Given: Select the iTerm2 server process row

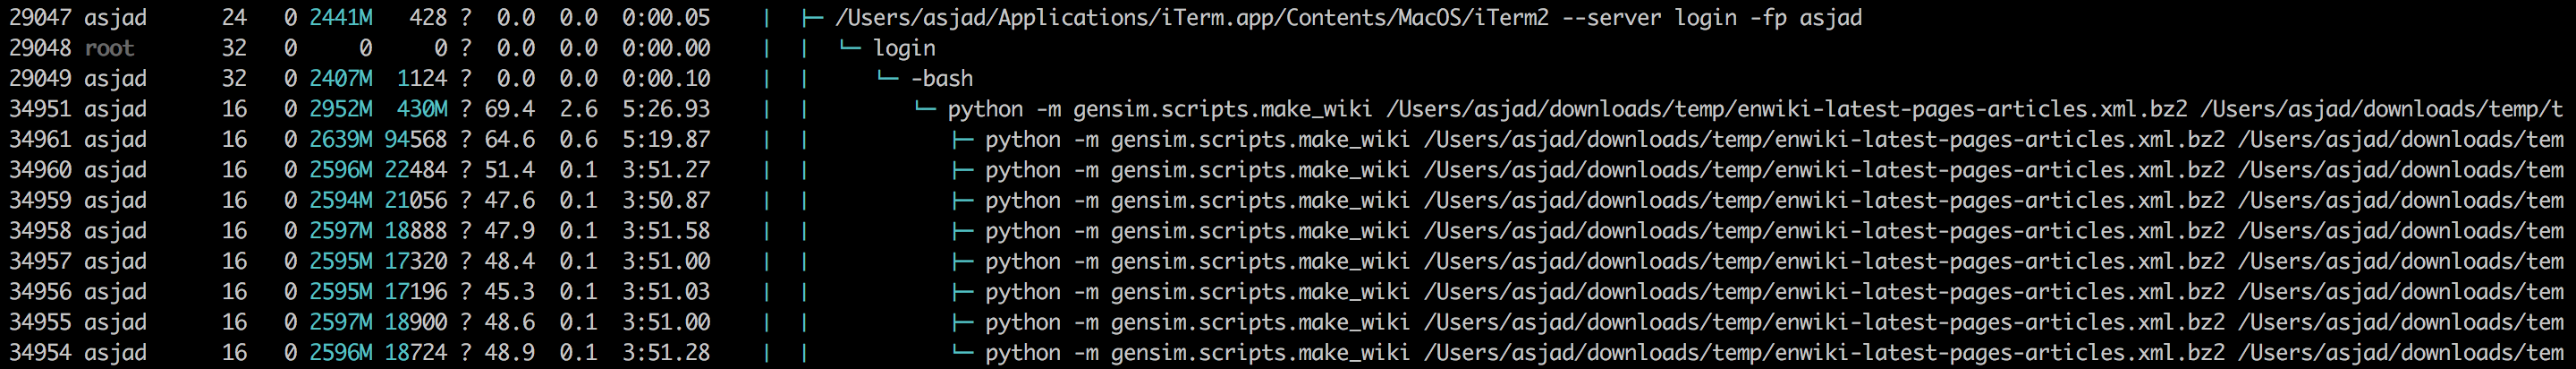Looking at the screenshot, I should [x=1288, y=17].
